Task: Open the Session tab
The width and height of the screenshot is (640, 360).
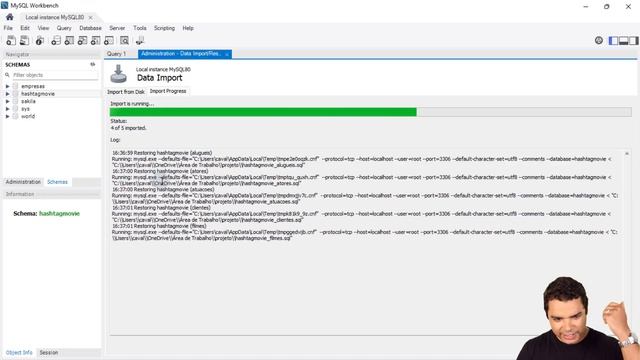Action: click(49, 352)
